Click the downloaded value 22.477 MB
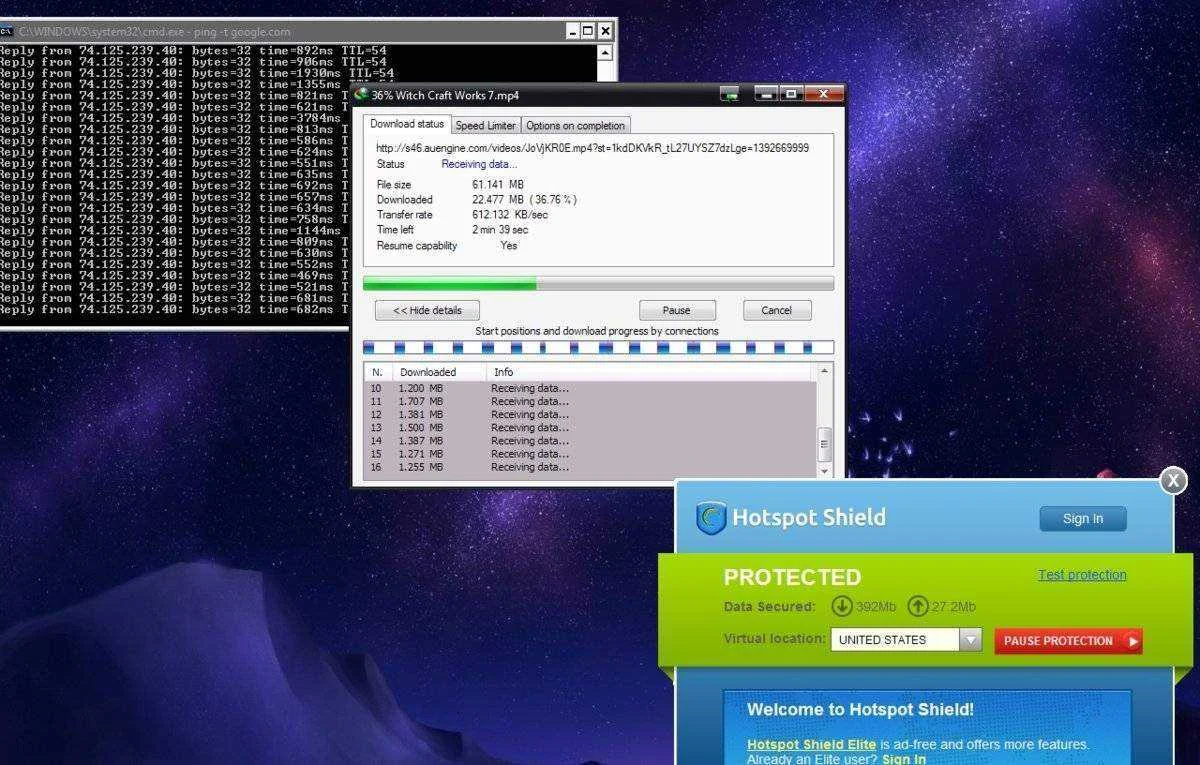1200x765 pixels. pyautogui.click(x=524, y=200)
